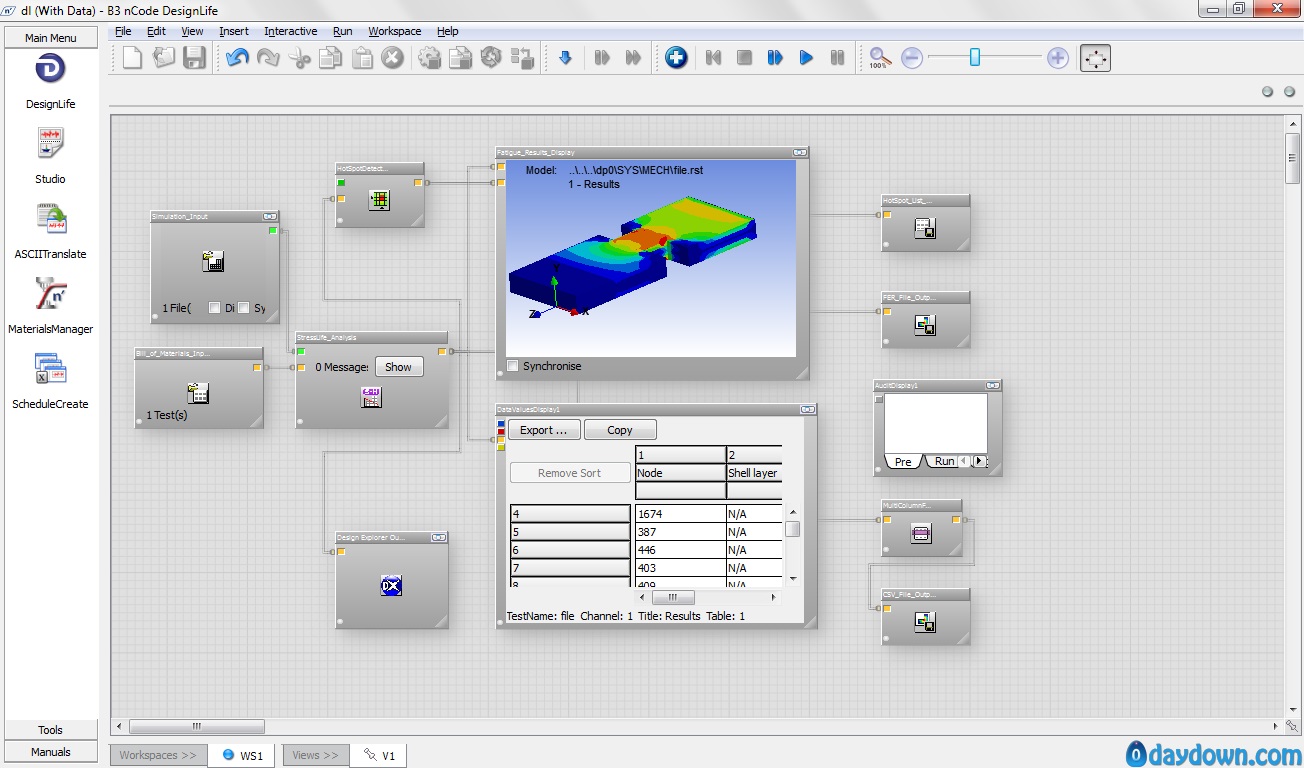Select the Run tab in AuditDisplay1
This screenshot has width=1304, height=768.
(x=941, y=461)
